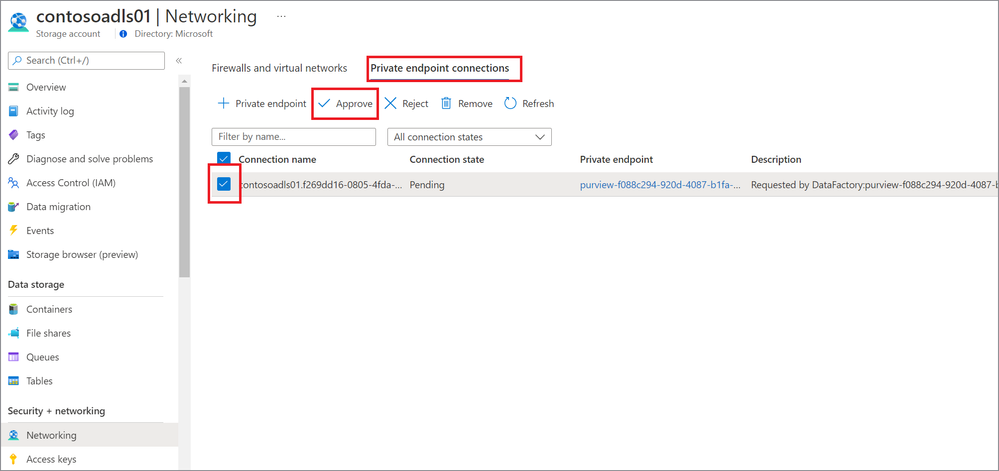Select Private endpoint connections tab
999x471 pixels.
(x=440, y=68)
